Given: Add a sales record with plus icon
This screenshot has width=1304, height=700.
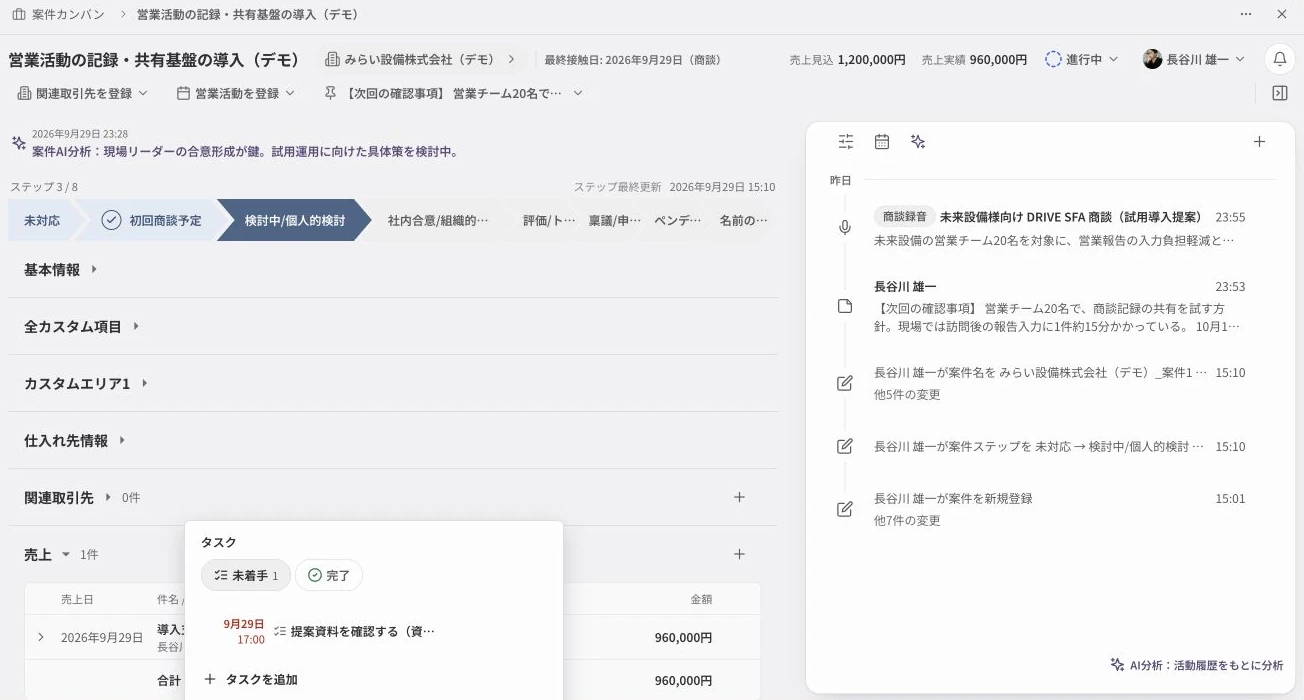Looking at the screenshot, I should [x=739, y=554].
